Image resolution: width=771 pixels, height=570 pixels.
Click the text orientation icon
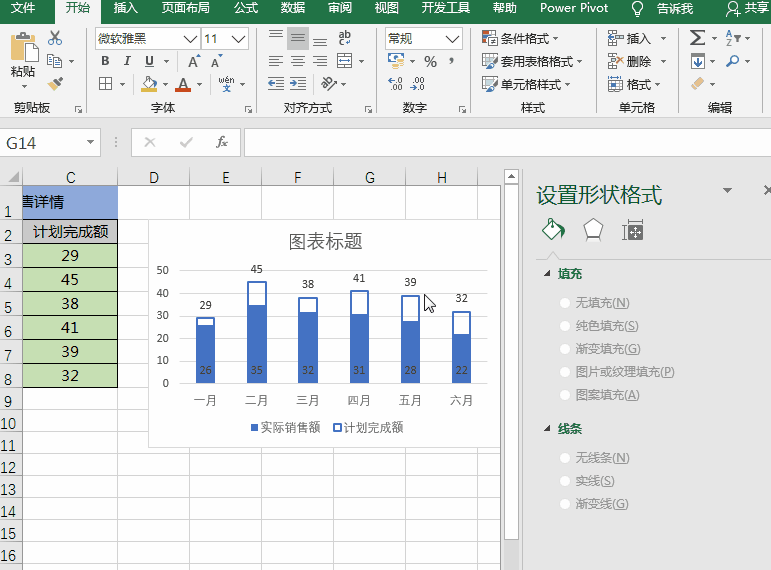pos(328,84)
